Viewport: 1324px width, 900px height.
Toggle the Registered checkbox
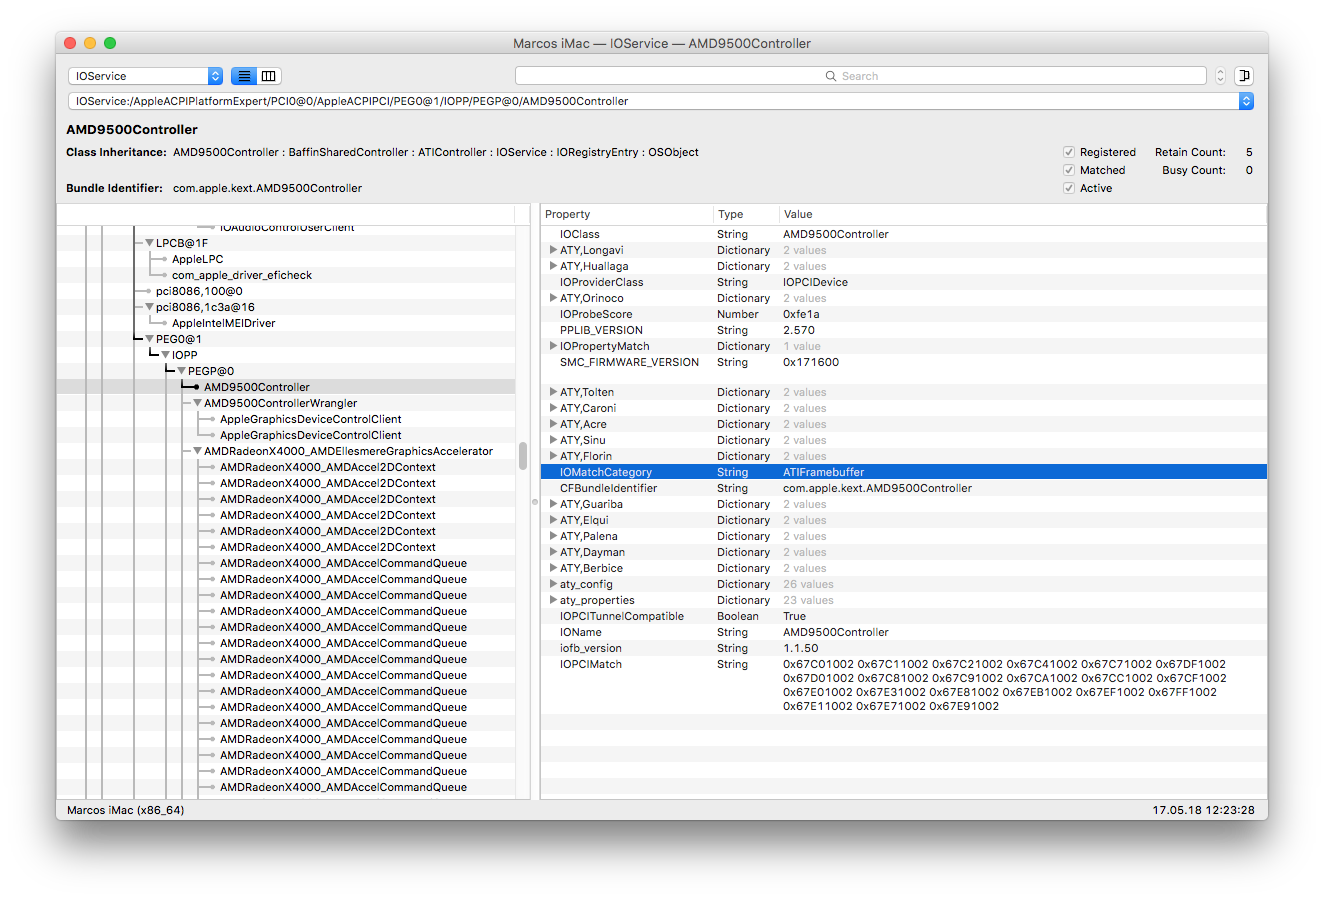1069,152
